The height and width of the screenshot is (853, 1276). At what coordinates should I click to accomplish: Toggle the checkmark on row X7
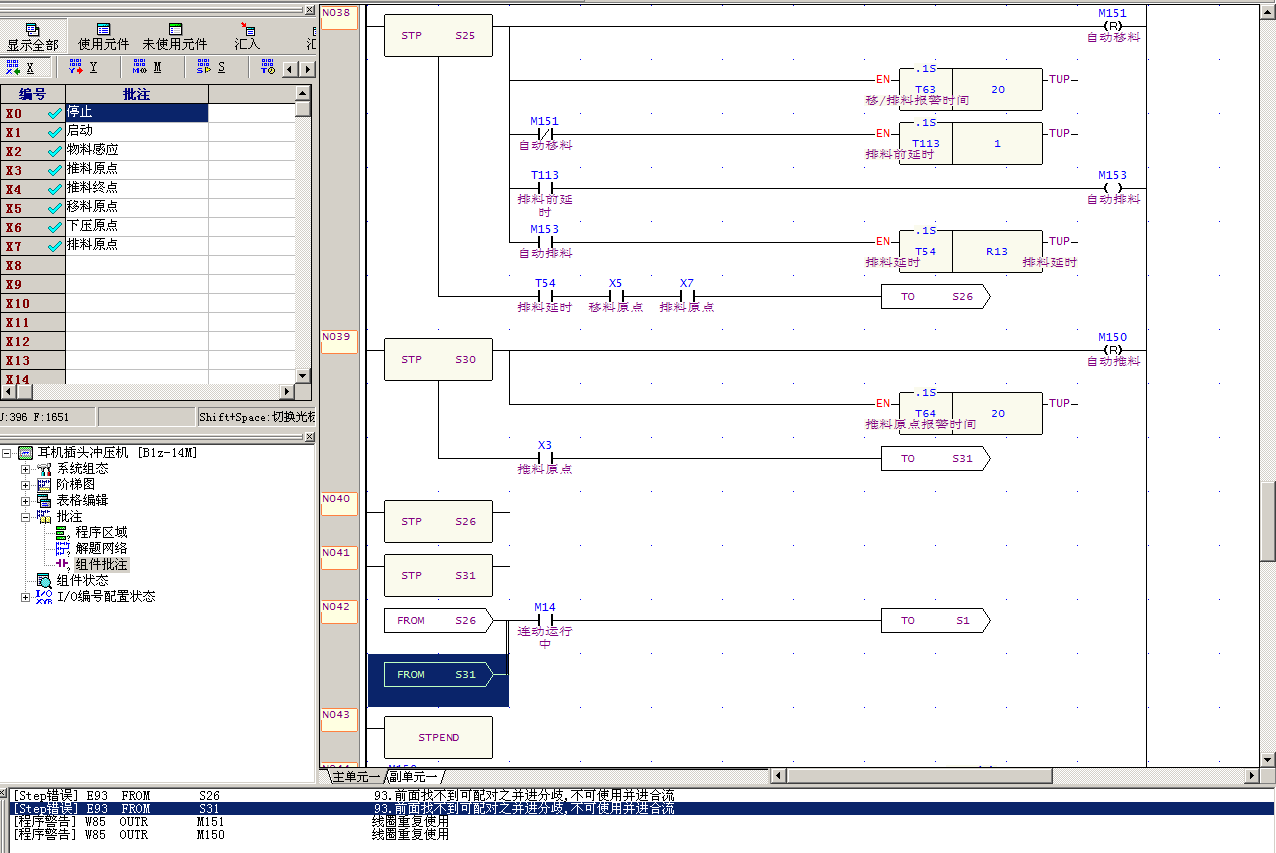pos(55,246)
